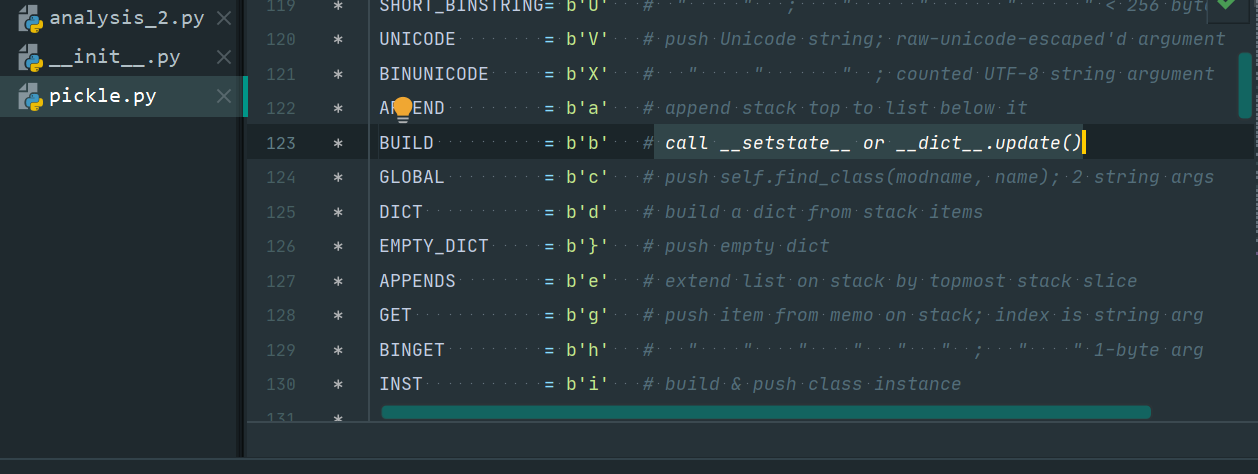This screenshot has width=1258, height=474.
Task: Open the __init__.py tab
Action: [x=114, y=57]
